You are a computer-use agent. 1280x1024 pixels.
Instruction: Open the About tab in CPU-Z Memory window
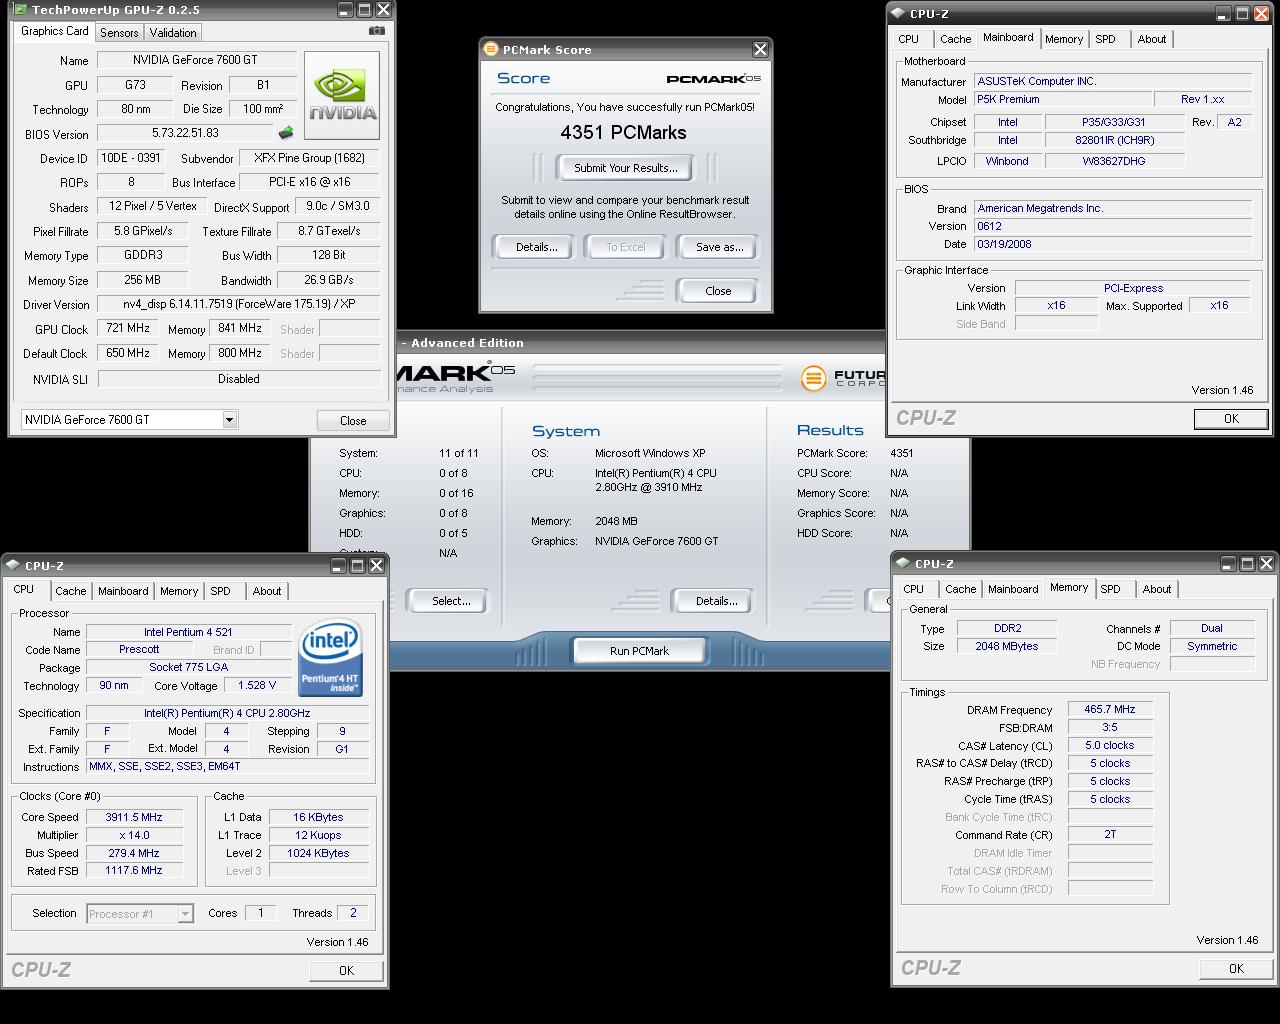click(1157, 589)
